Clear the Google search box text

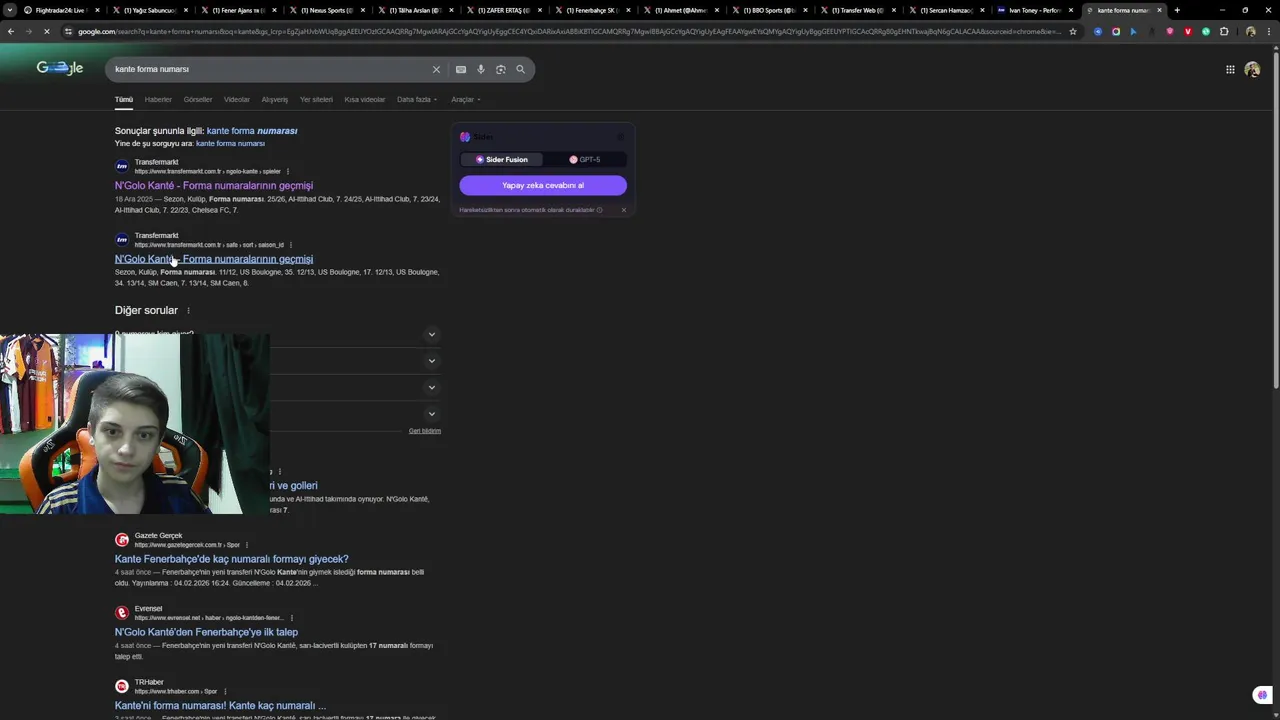pyautogui.click(x=436, y=69)
